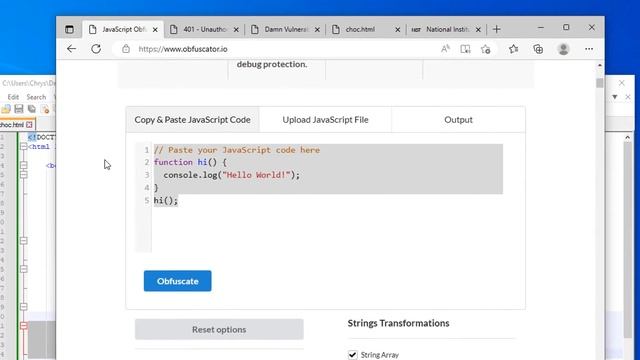Click the Notepad++ dropdown arrow at right
This screenshot has height=360, width=640.
[x=615, y=97]
